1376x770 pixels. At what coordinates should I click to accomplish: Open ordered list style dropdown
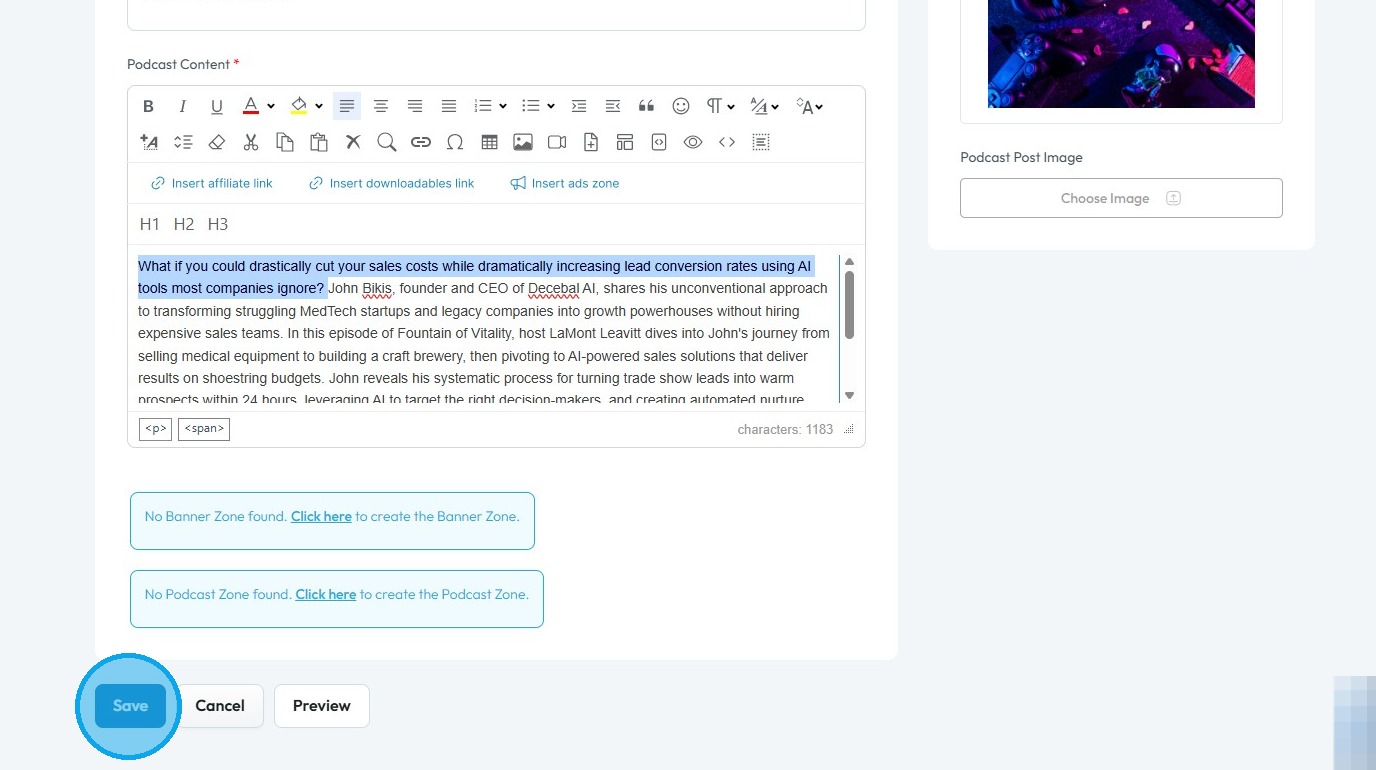click(x=503, y=106)
